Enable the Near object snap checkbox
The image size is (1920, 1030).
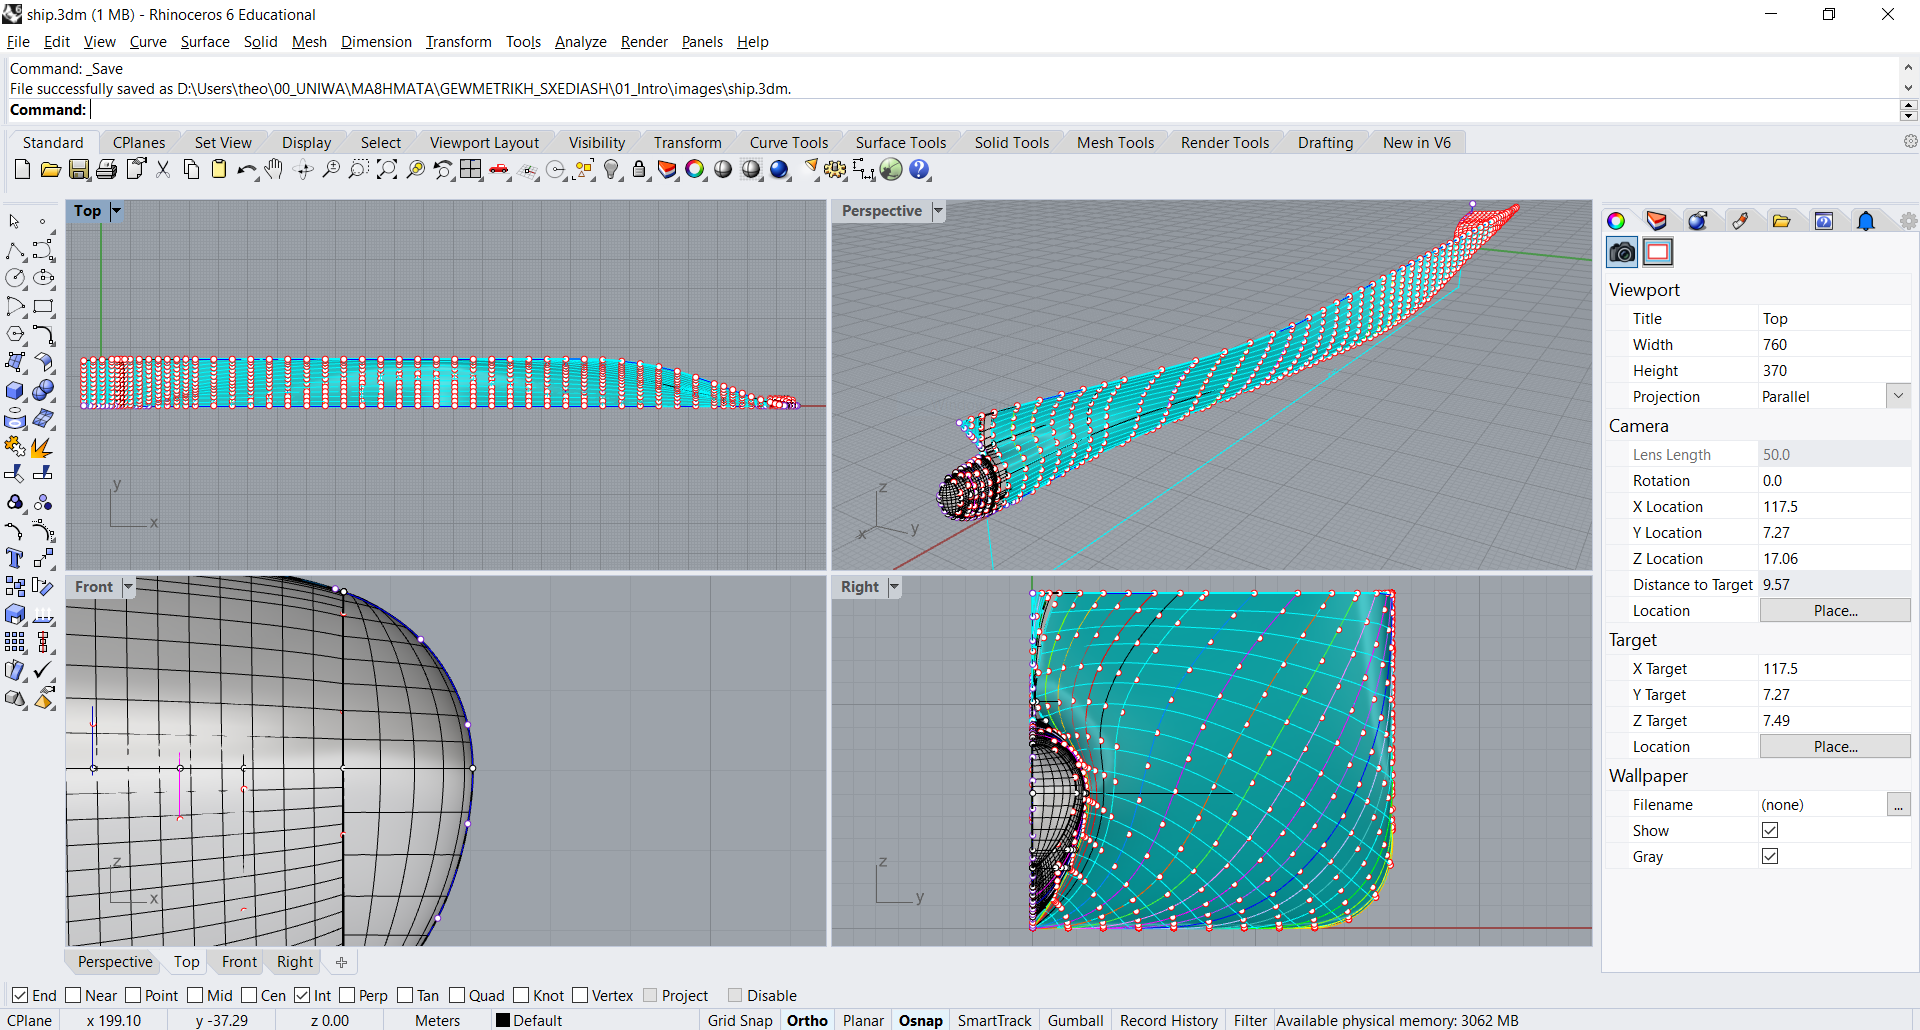pyautogui.click(x=73, y=995)
